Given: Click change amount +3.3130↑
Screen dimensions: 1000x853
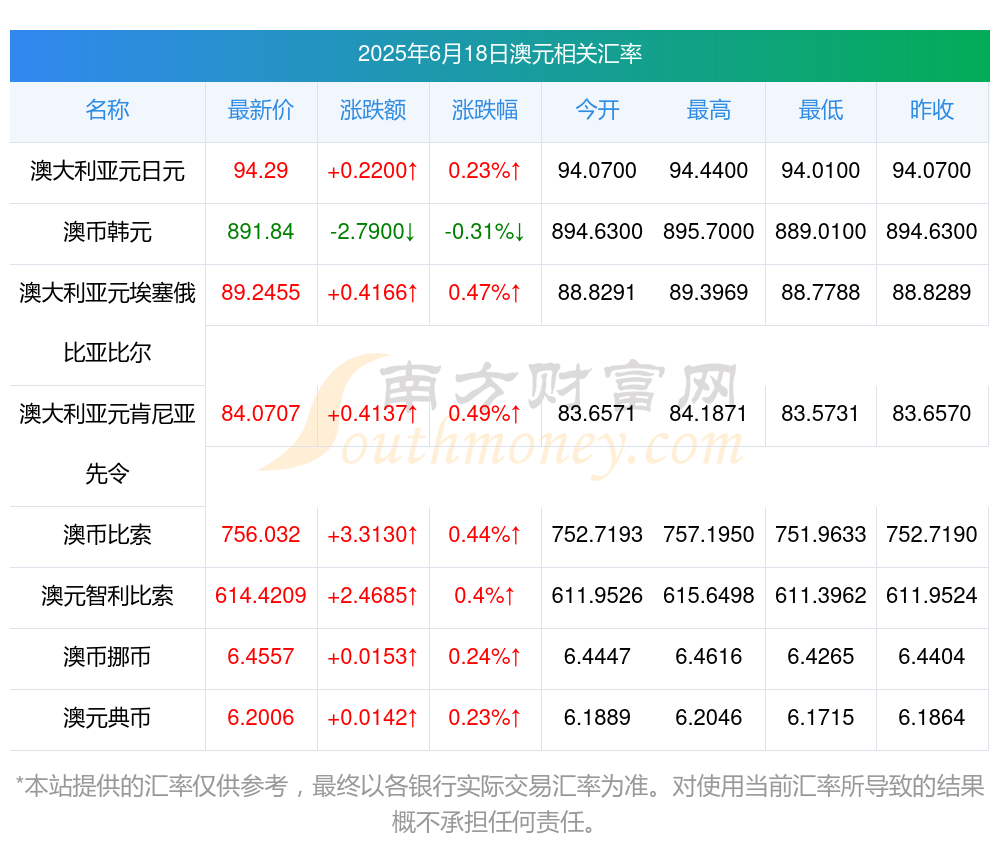Looking at the screenshot, I should click(x=373, y=535).
